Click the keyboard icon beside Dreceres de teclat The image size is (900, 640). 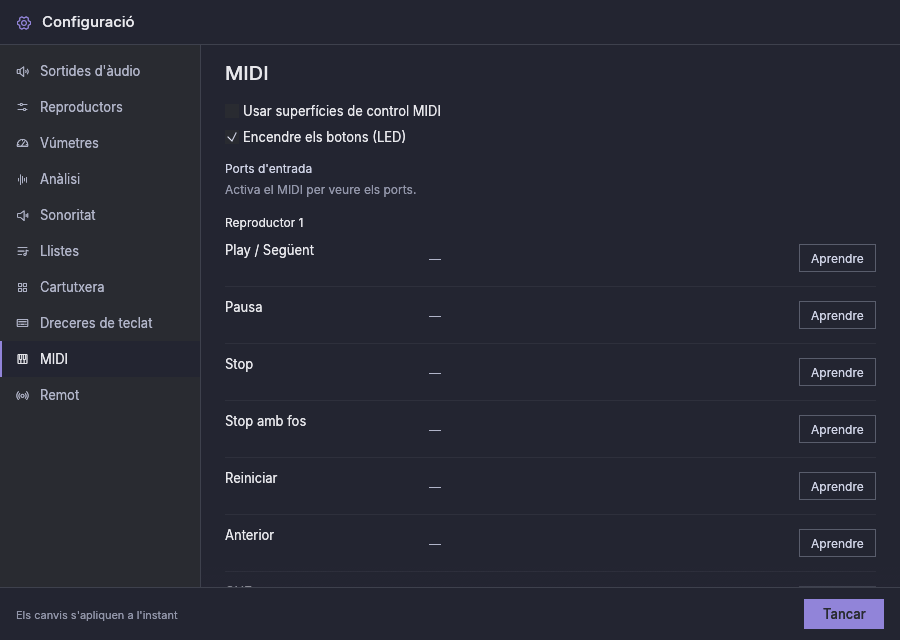(22, 323)
